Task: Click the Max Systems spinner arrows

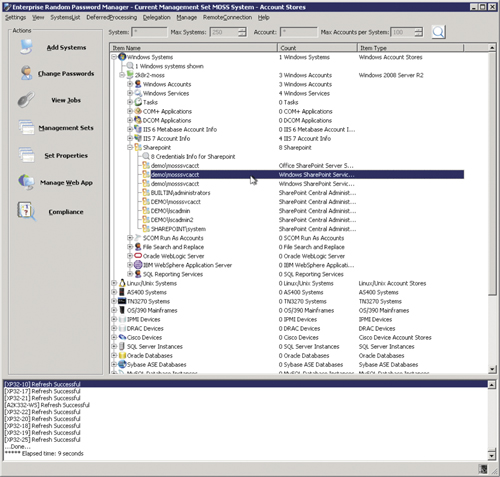Action: click(243, 32)
